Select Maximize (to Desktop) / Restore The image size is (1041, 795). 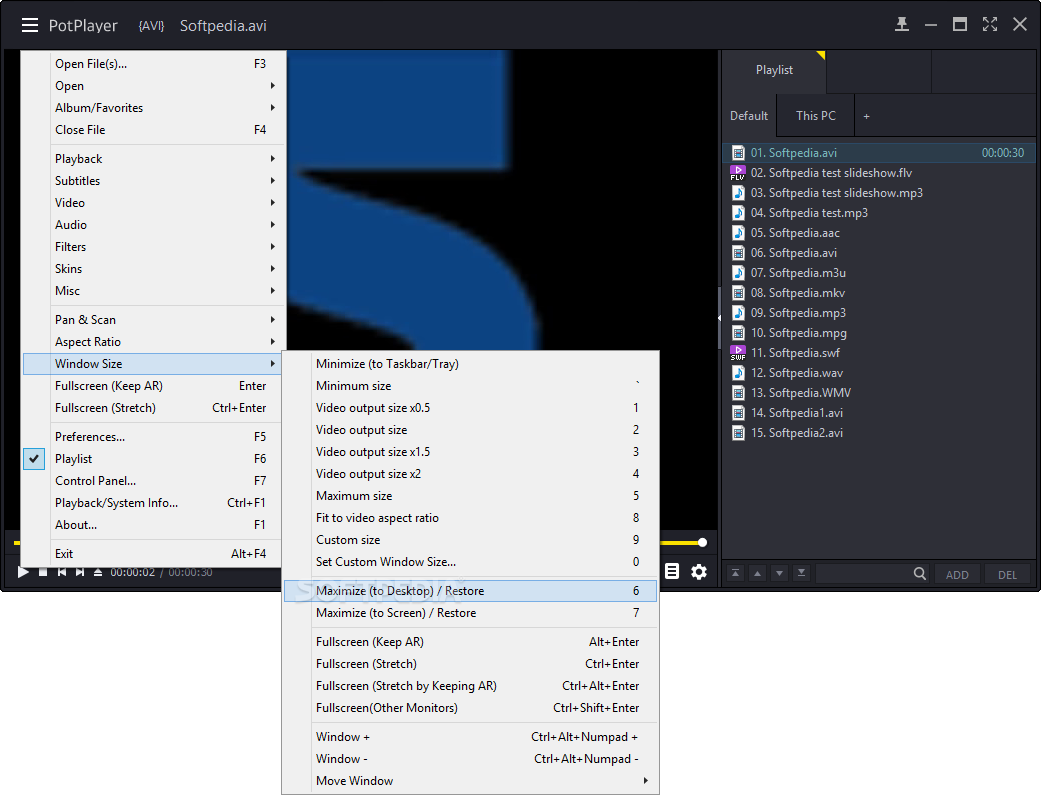click(470, 590)
